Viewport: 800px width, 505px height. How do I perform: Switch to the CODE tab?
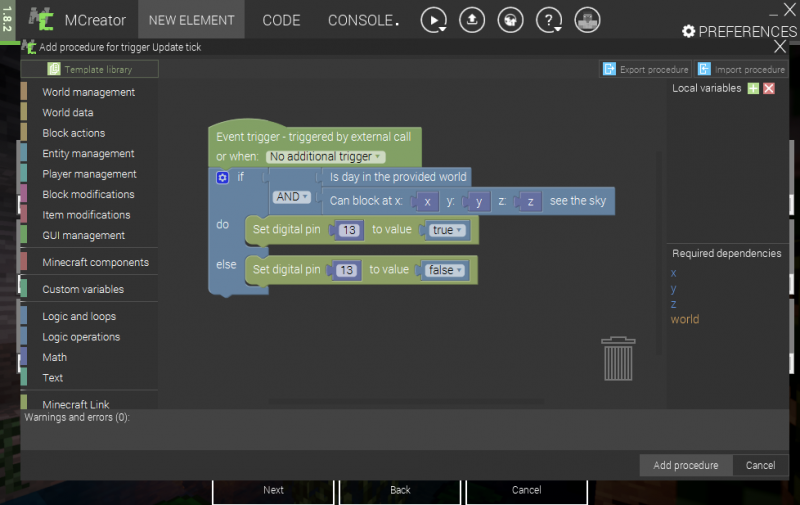[x=281, y=20]
